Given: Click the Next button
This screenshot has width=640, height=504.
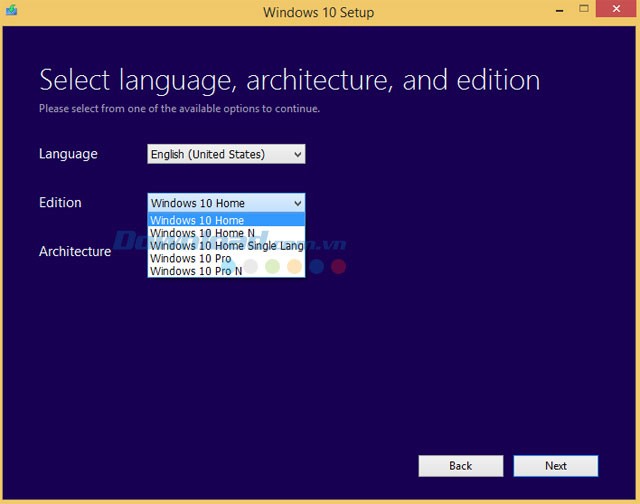Looking at the screenshot, I should coord(556,466).
